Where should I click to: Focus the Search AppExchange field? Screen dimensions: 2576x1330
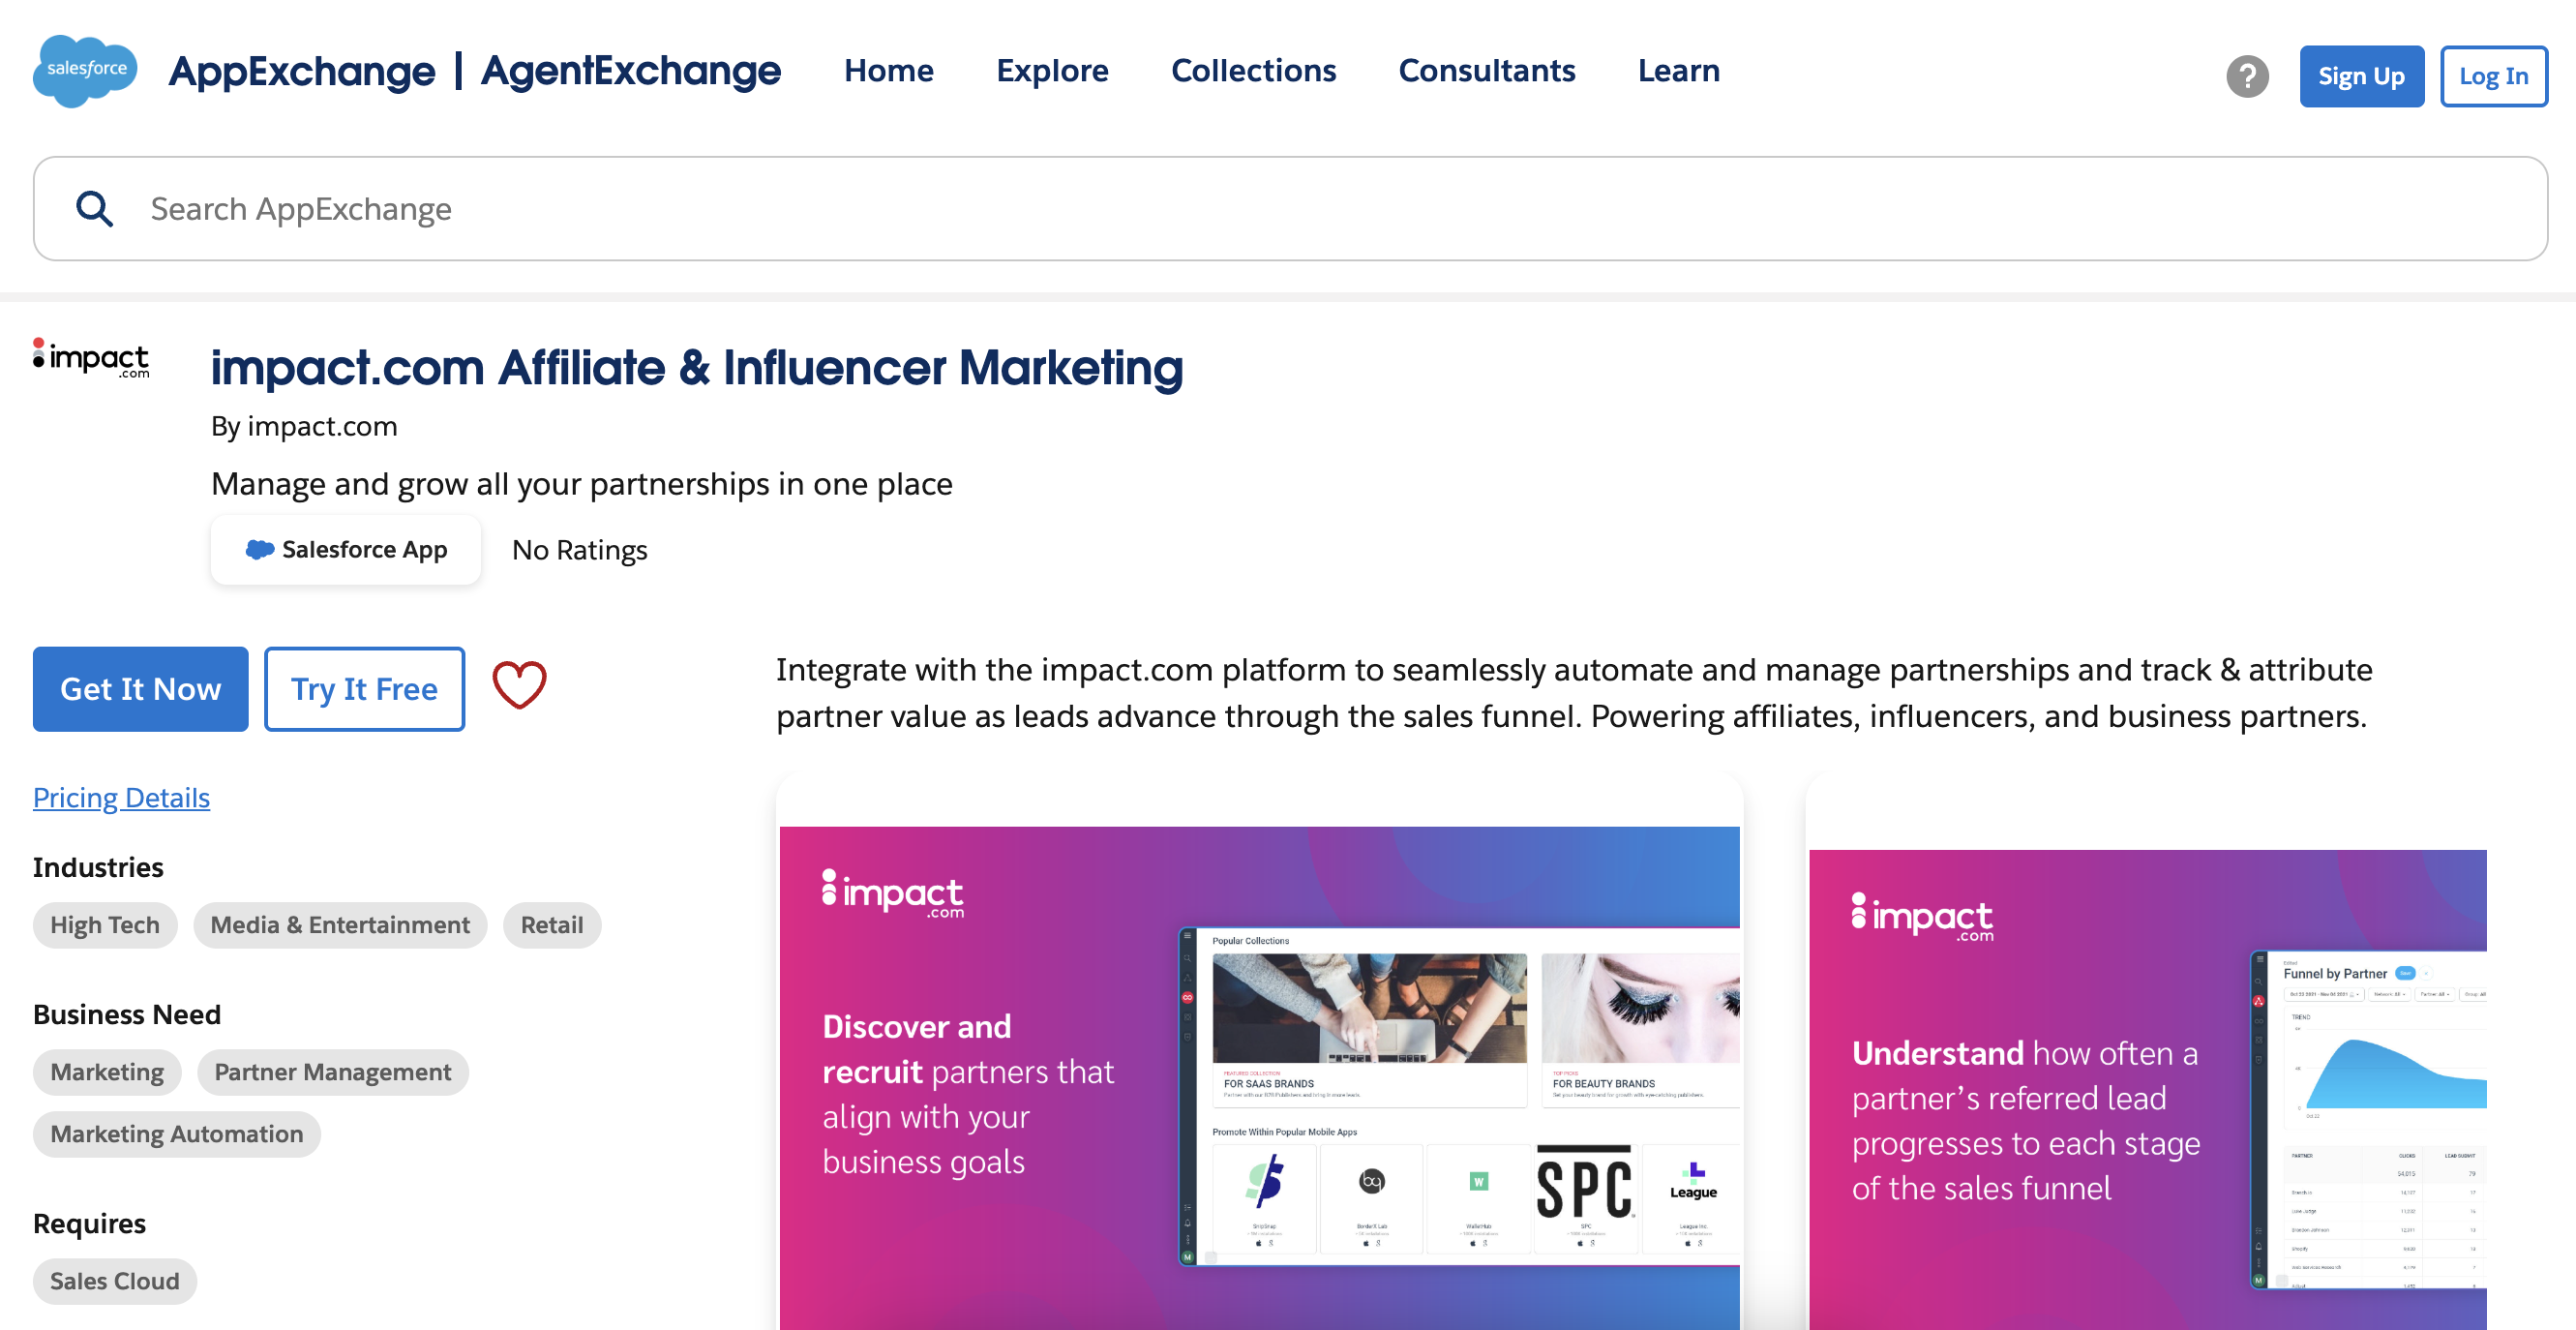click(1300, 209)
